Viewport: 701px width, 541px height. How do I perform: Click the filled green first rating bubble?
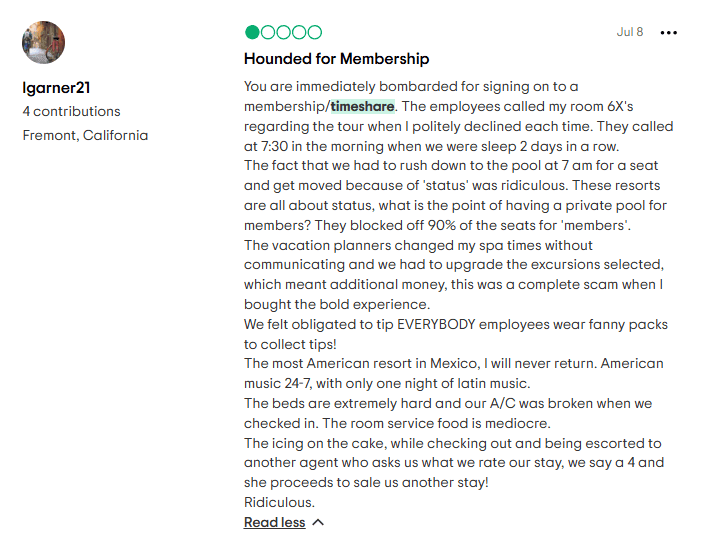[x=252, y=32]
